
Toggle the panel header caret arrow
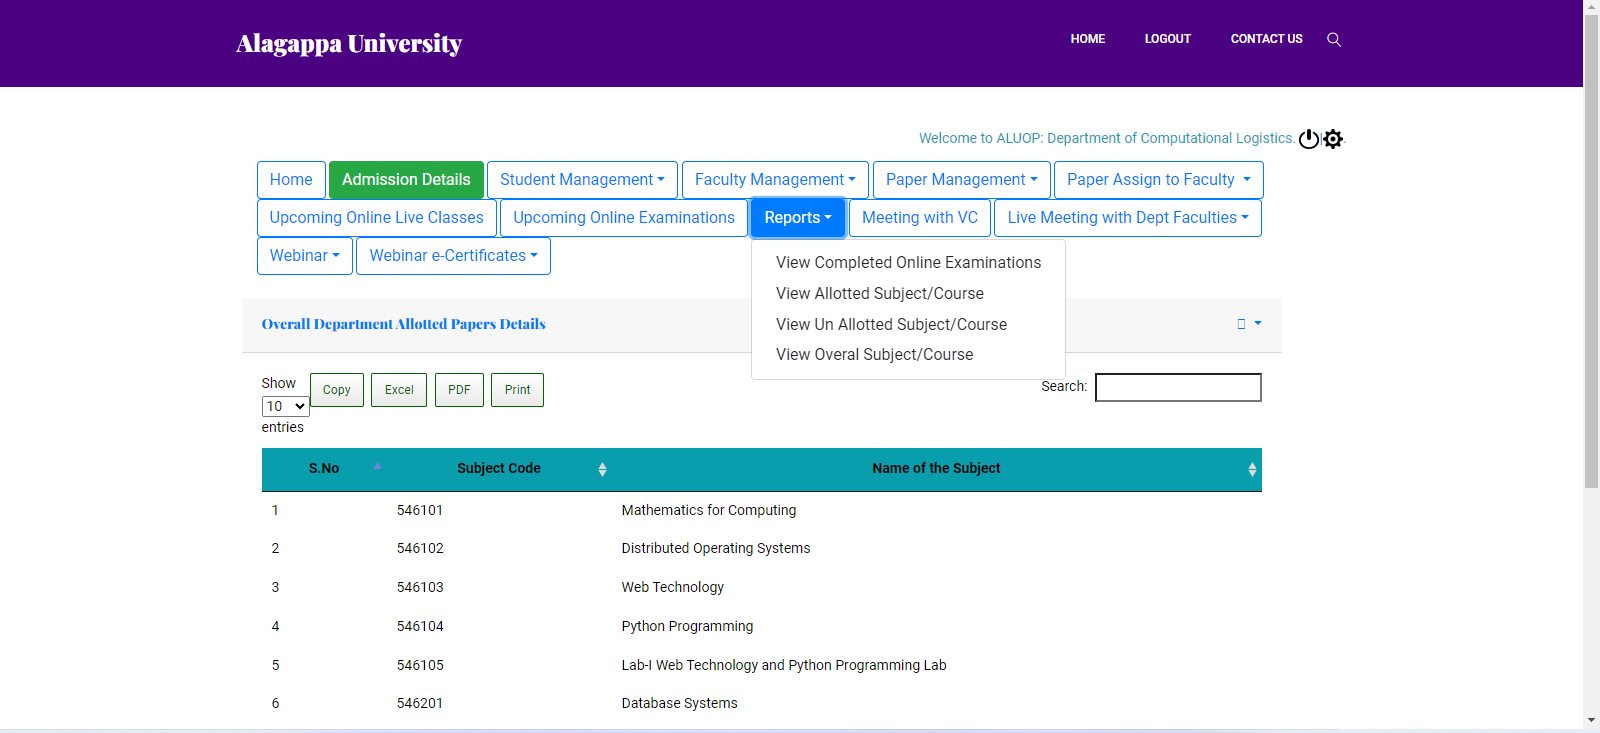point(1258,323)
